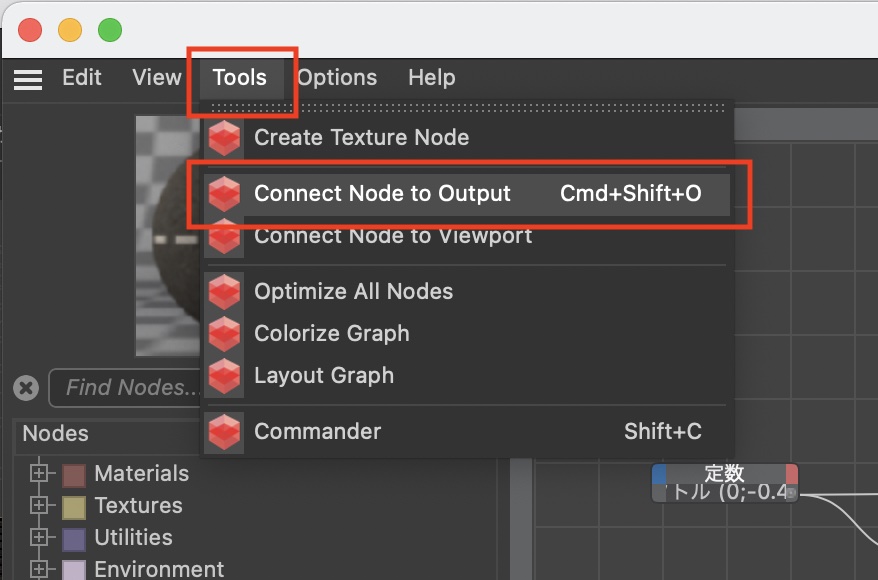
Task: Open the Edit menu
Action: 82,78
